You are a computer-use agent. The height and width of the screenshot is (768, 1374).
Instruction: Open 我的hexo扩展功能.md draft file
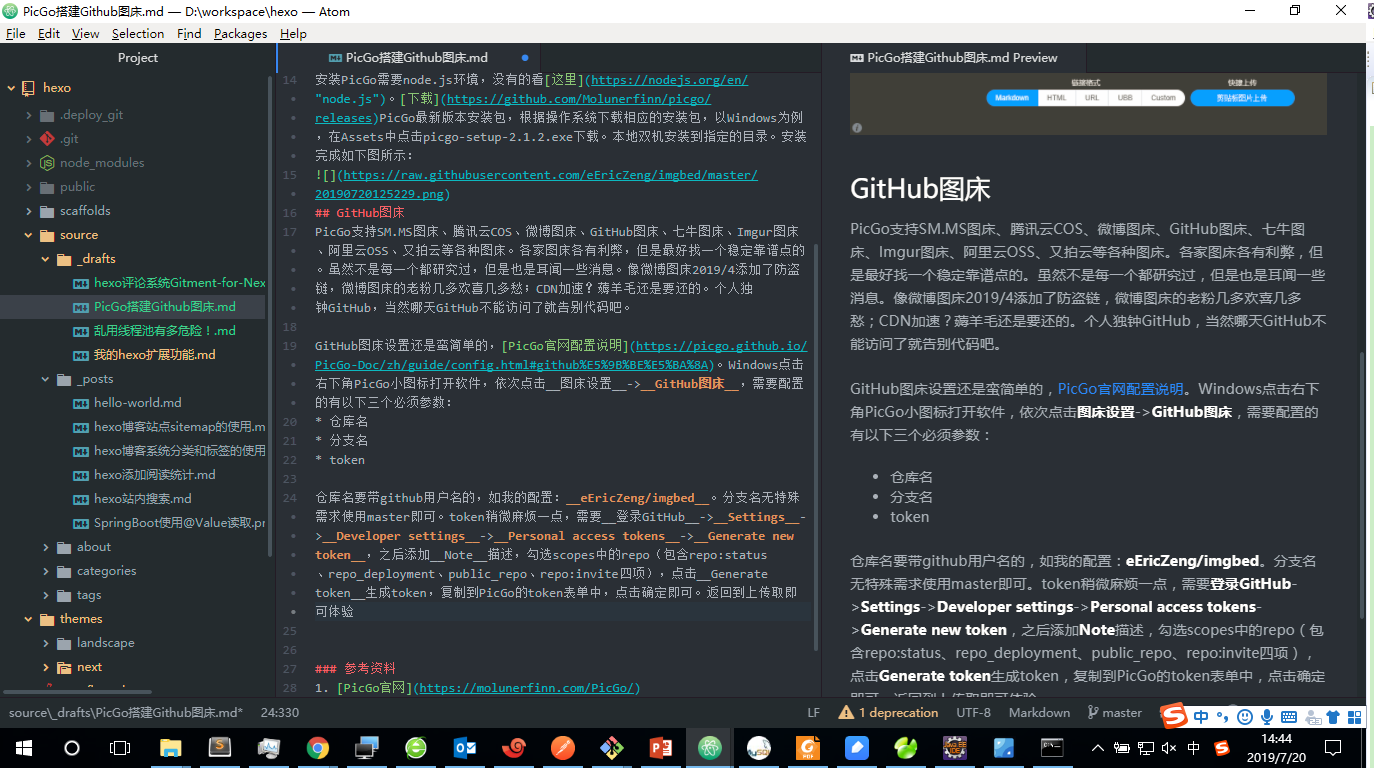point(155,355)
